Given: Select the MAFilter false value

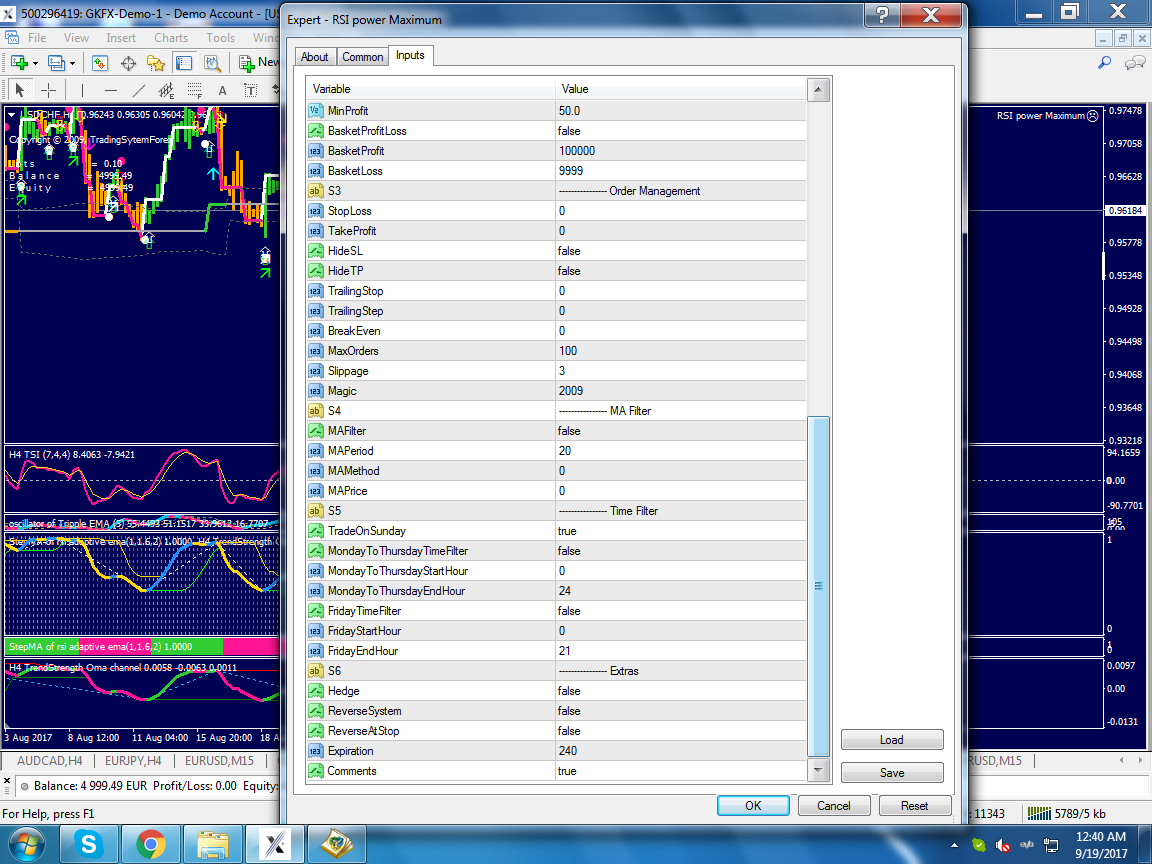Looking at the screenshot, I should click(680, 431).
